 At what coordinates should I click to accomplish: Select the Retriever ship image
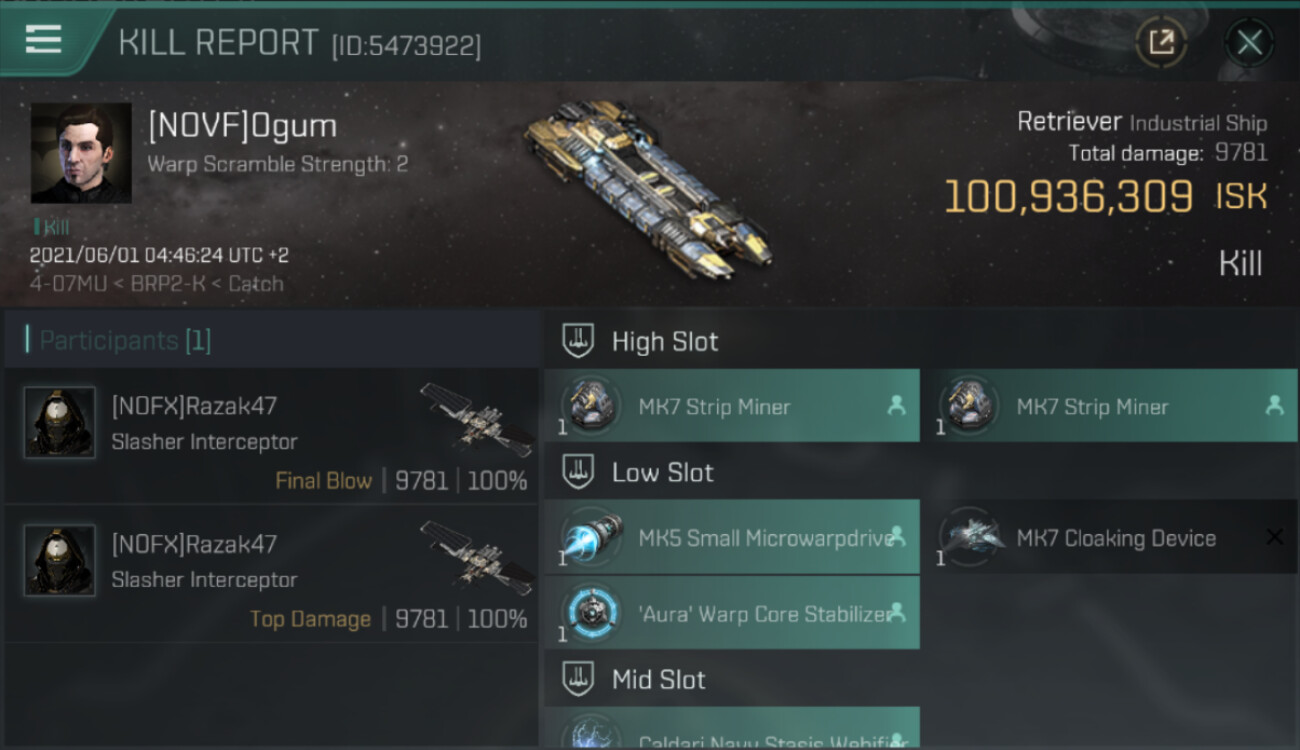pos(648,190)
